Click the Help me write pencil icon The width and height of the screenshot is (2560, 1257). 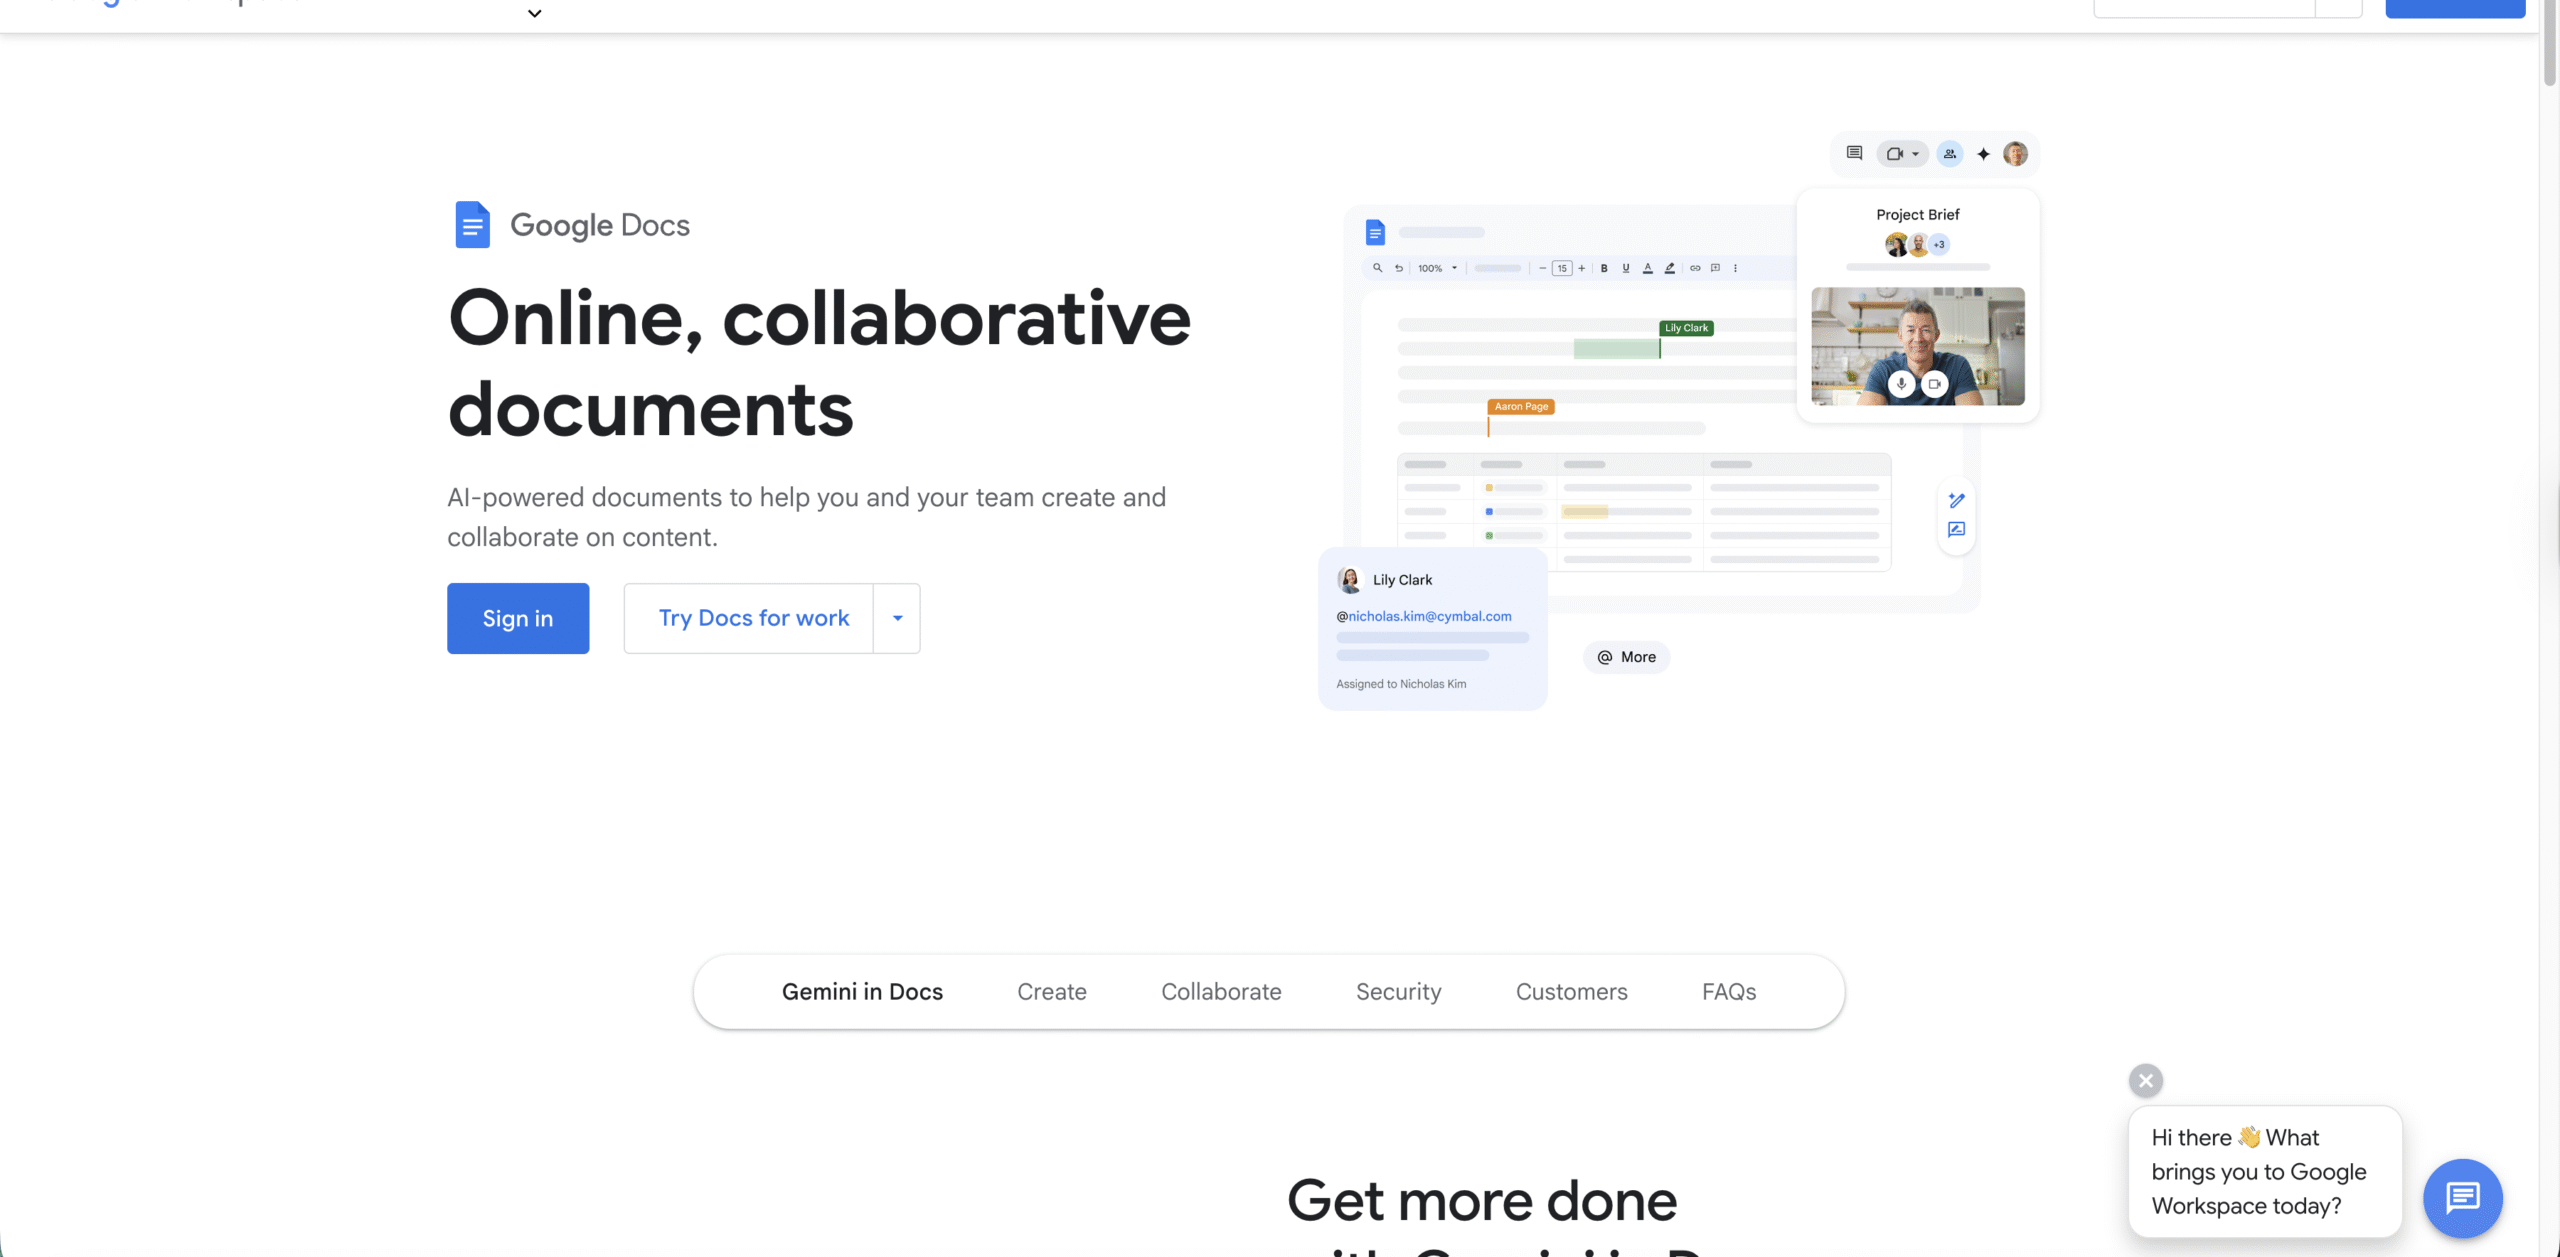click(1957, 500)
